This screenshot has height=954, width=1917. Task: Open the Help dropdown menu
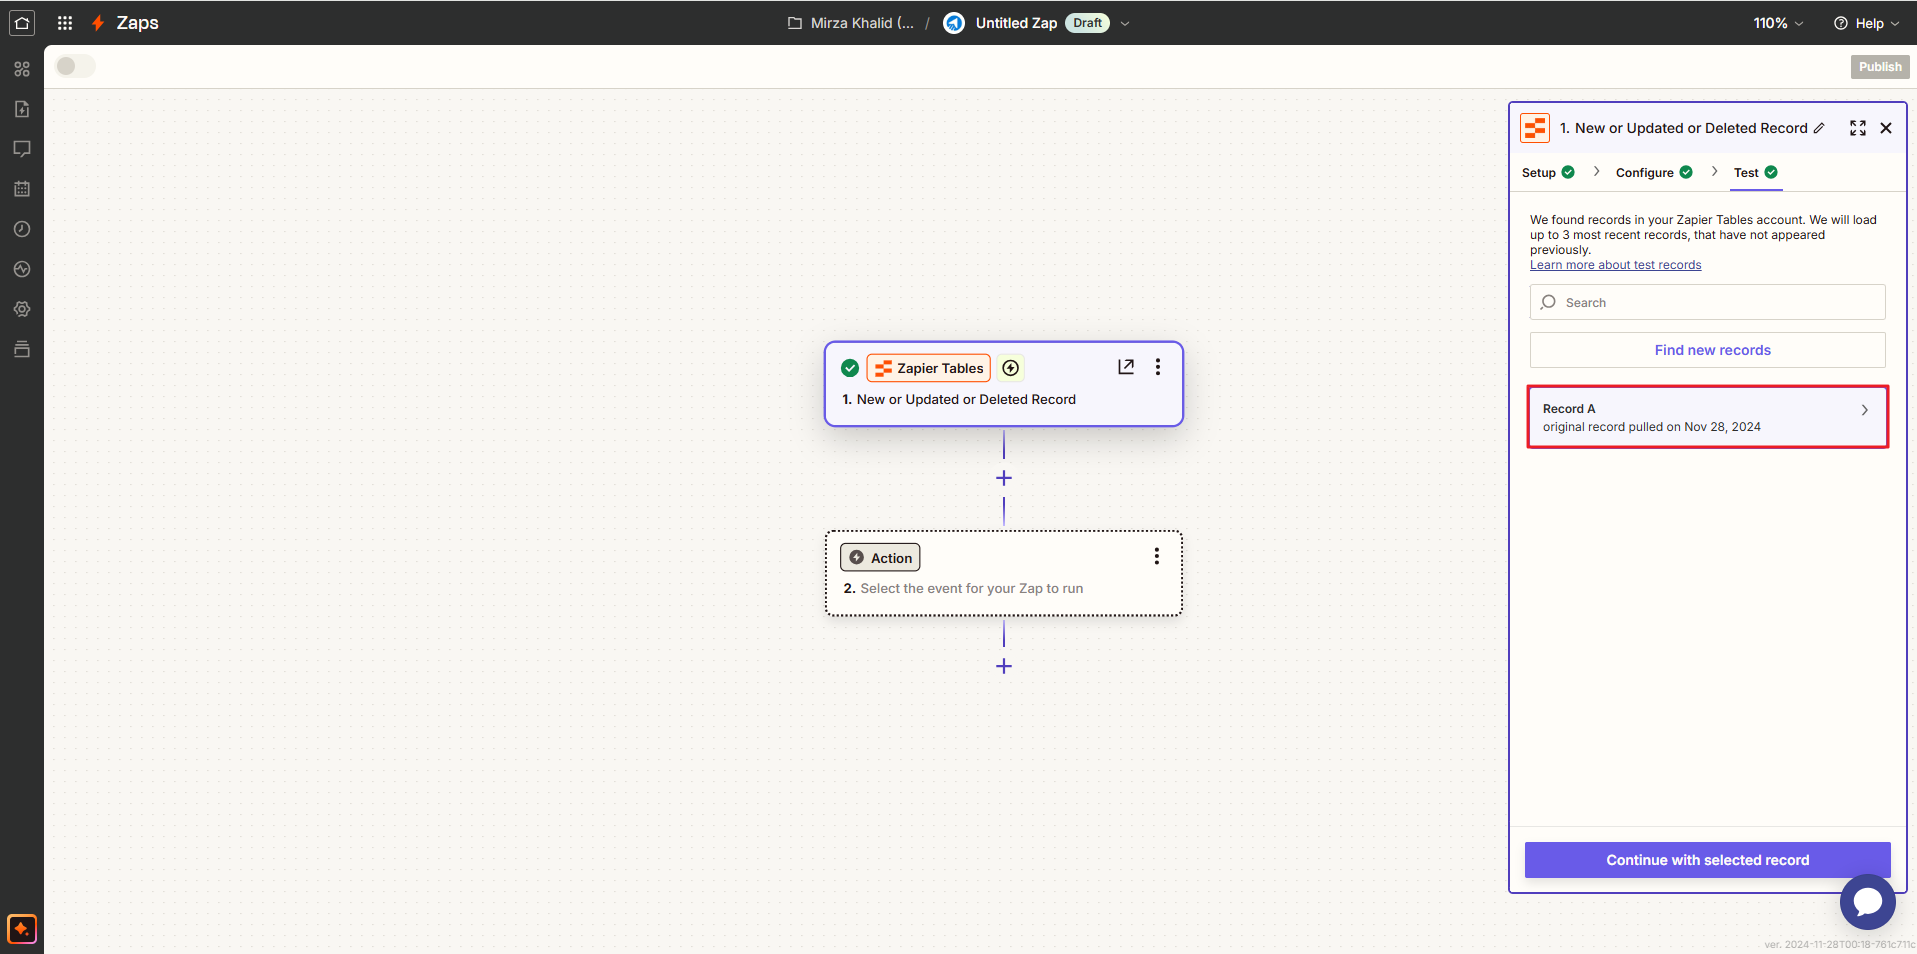point(1866,23)
